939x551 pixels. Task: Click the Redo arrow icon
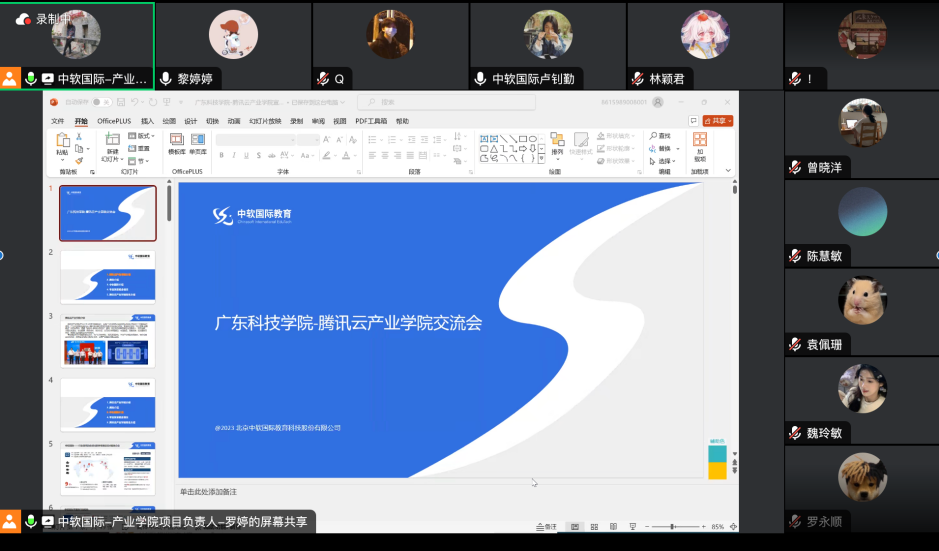click(x=153, y=102)
